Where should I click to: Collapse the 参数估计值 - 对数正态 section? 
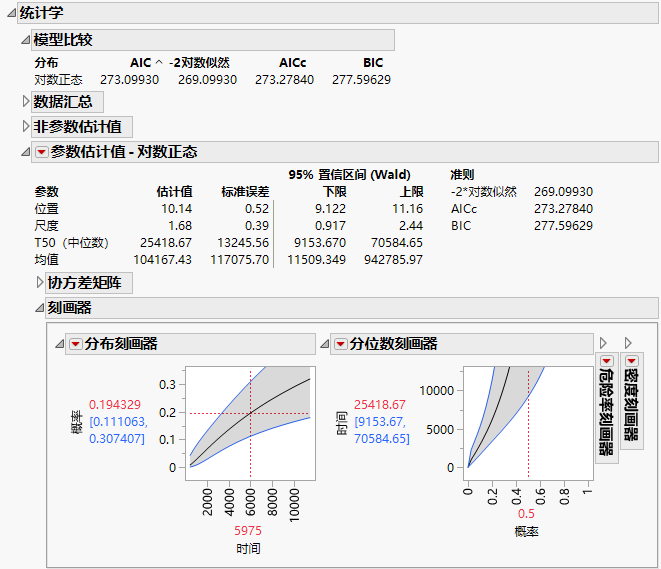click(25, 152)
